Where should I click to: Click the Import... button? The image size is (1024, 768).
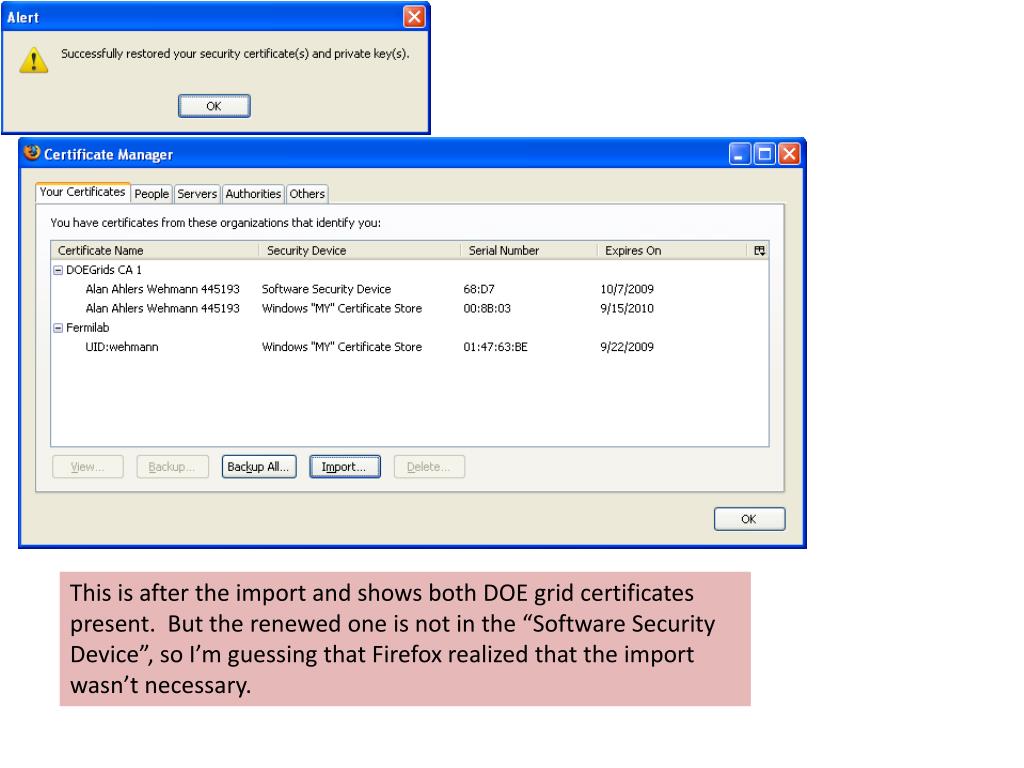click(x=345, y=467)
